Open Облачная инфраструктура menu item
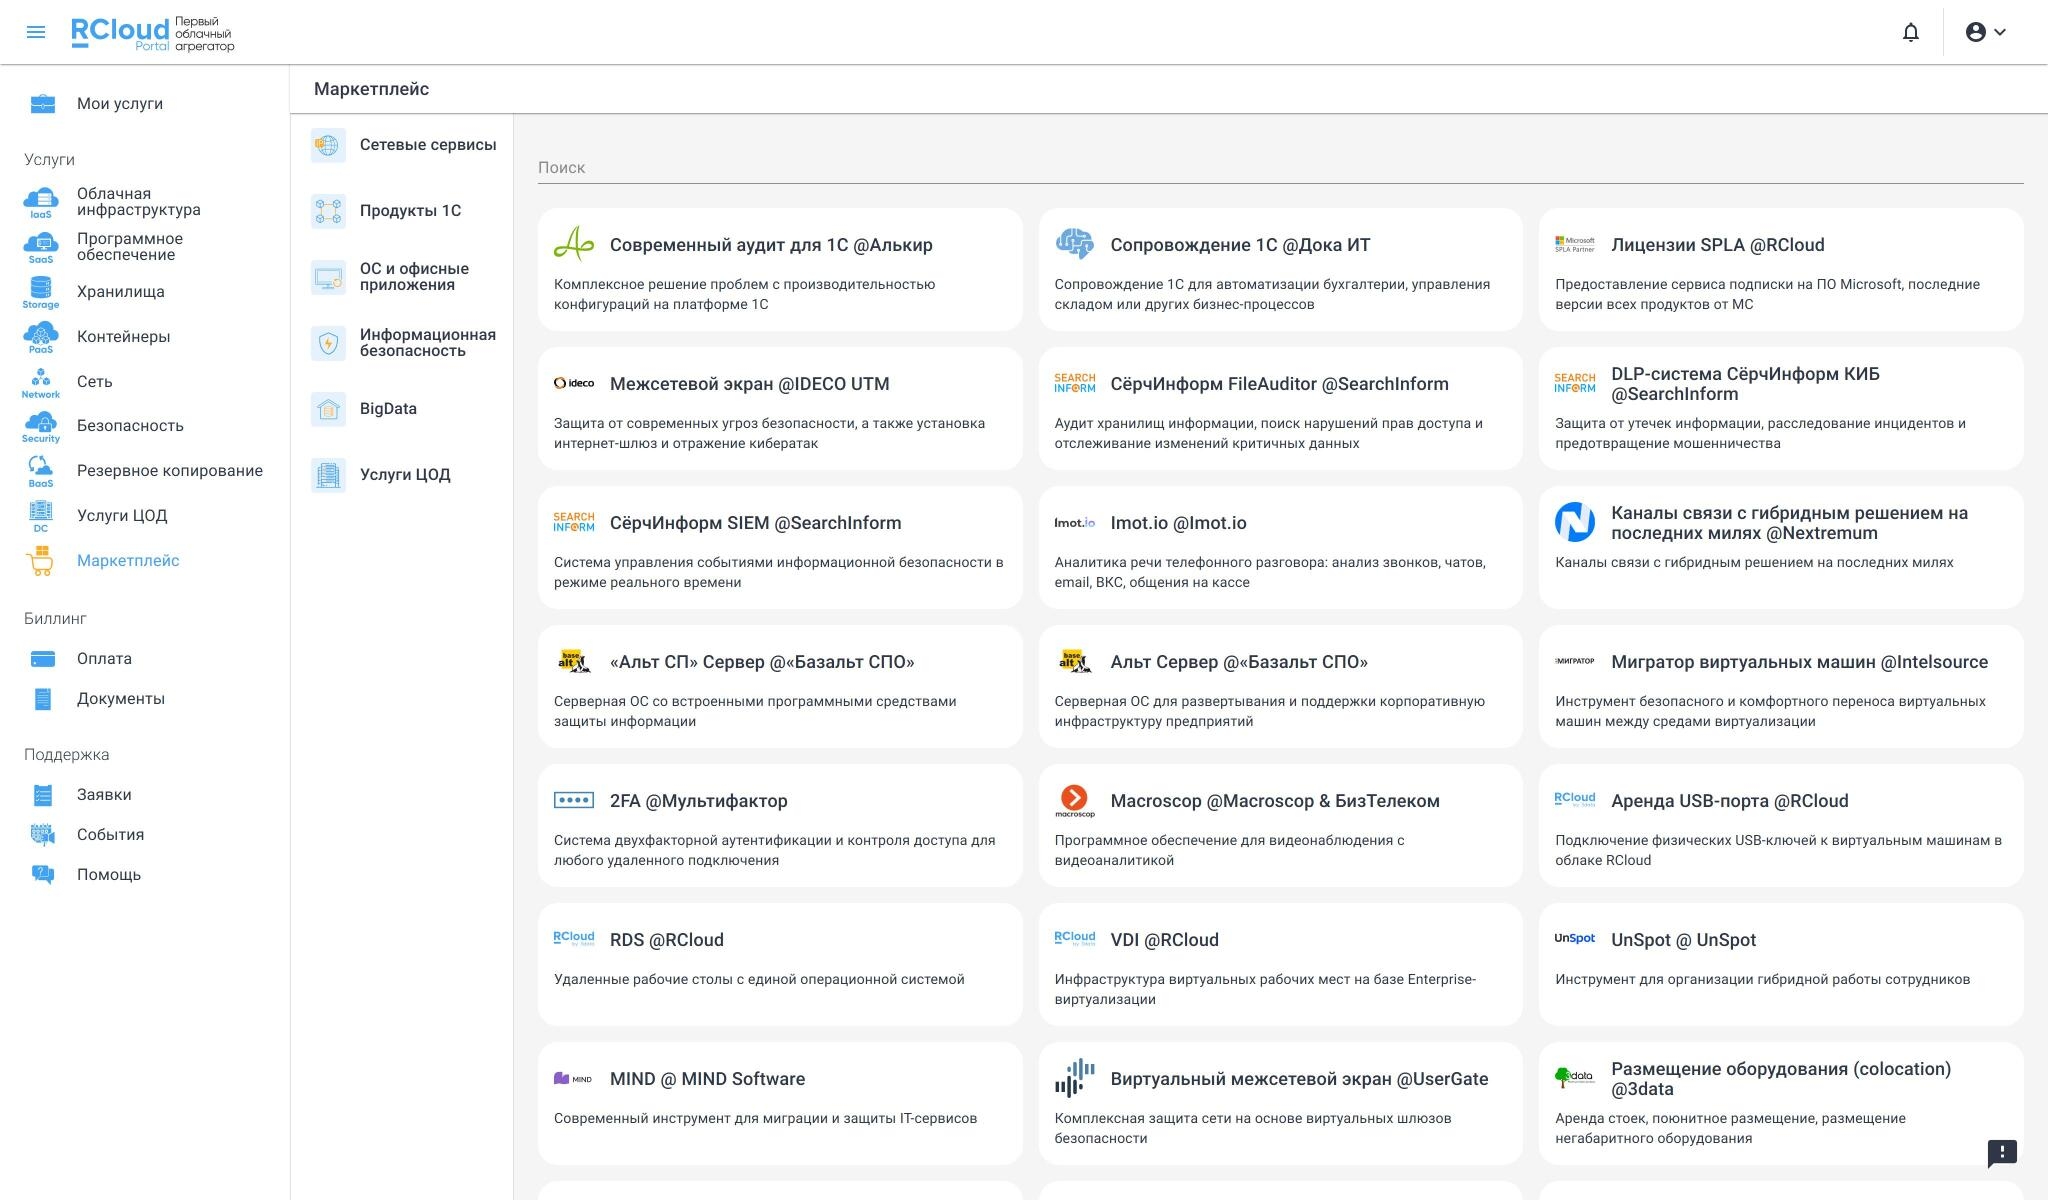Viewport: 2048px width, 1200px height. (x=139, y=202)
